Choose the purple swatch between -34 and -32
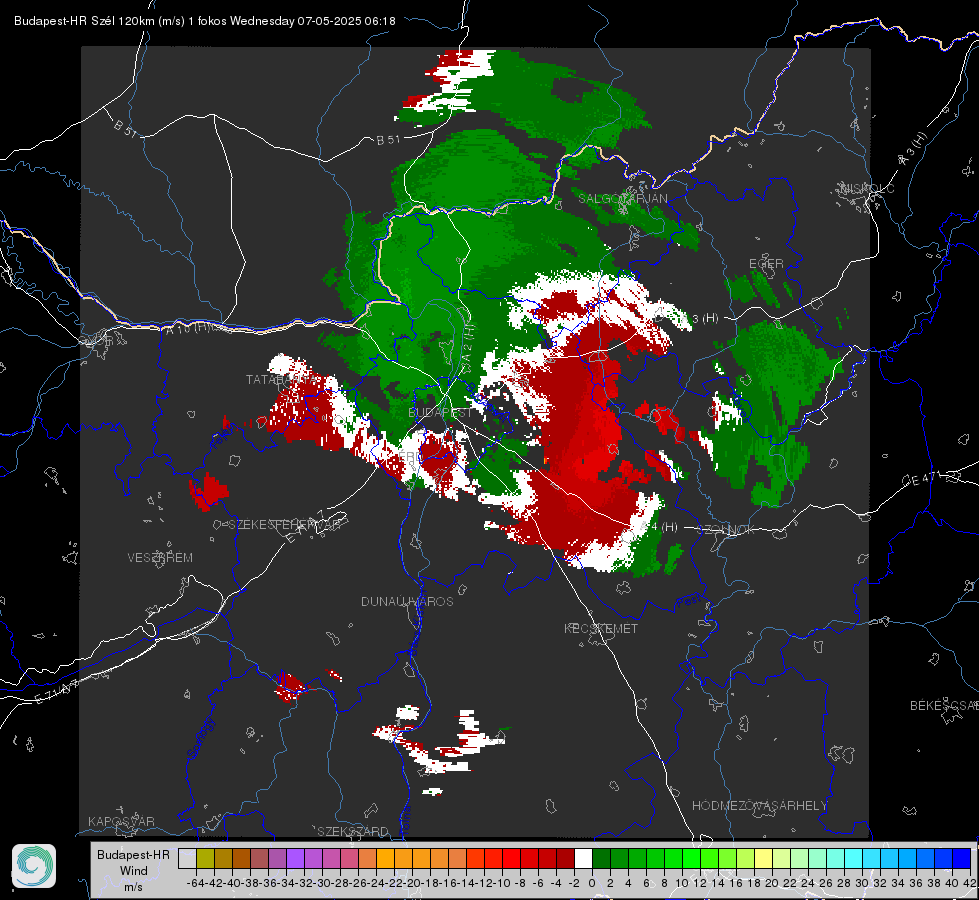The height and width of the screenshot is (900, 979). point(295,859)
